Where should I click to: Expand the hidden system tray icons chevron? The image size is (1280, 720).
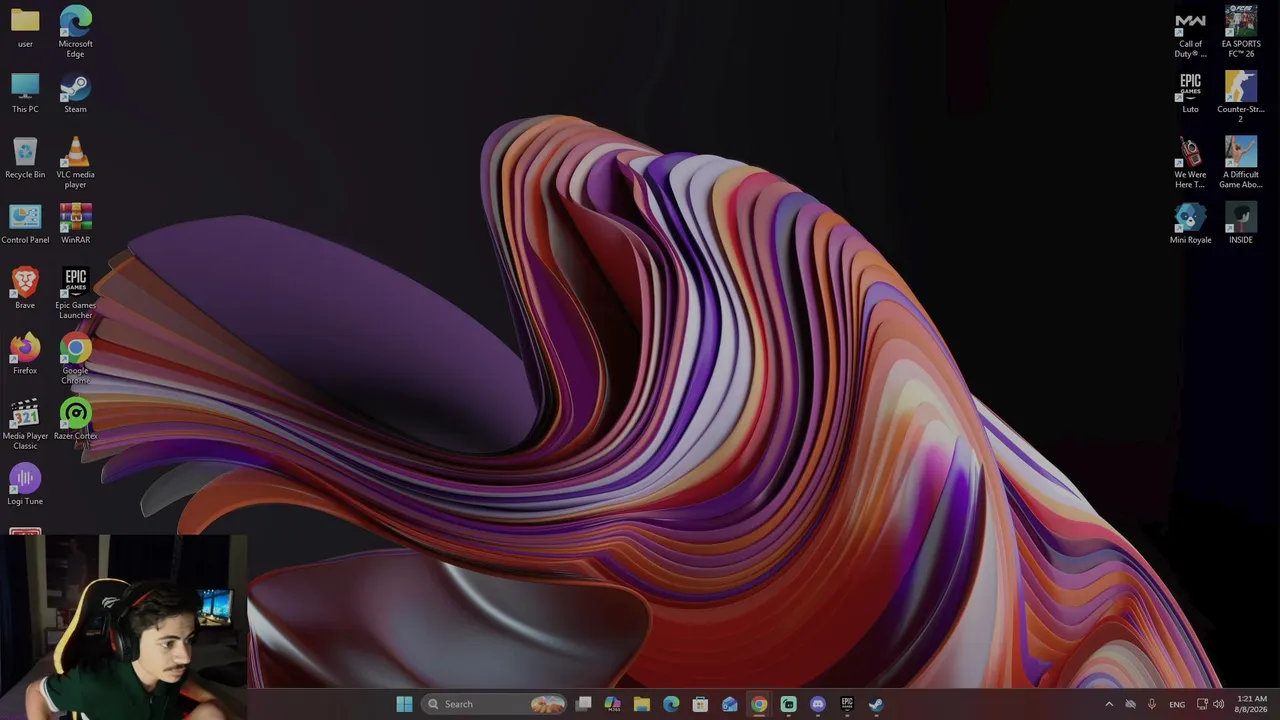point(1108,704)
